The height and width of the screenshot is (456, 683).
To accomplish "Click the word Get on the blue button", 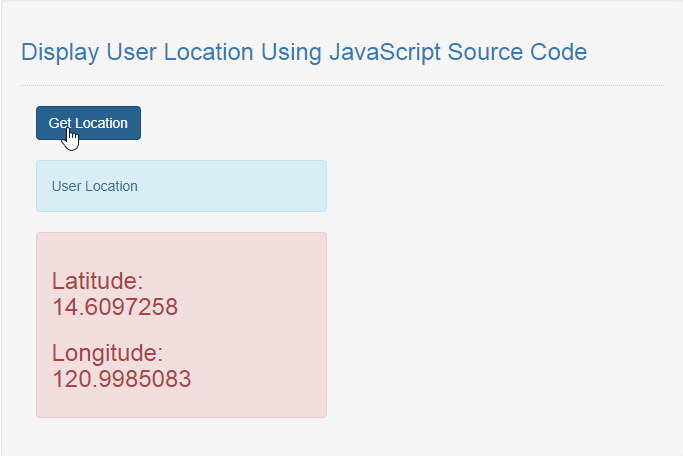I will [x=60, y=123].
